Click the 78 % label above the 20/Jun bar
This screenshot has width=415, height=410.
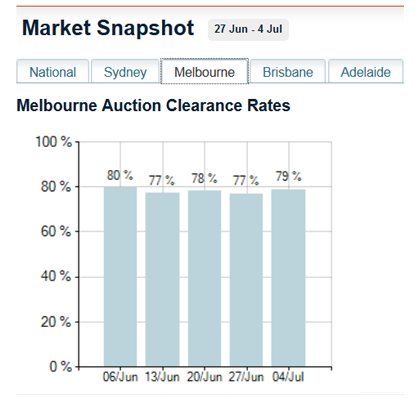click(204, 178)
